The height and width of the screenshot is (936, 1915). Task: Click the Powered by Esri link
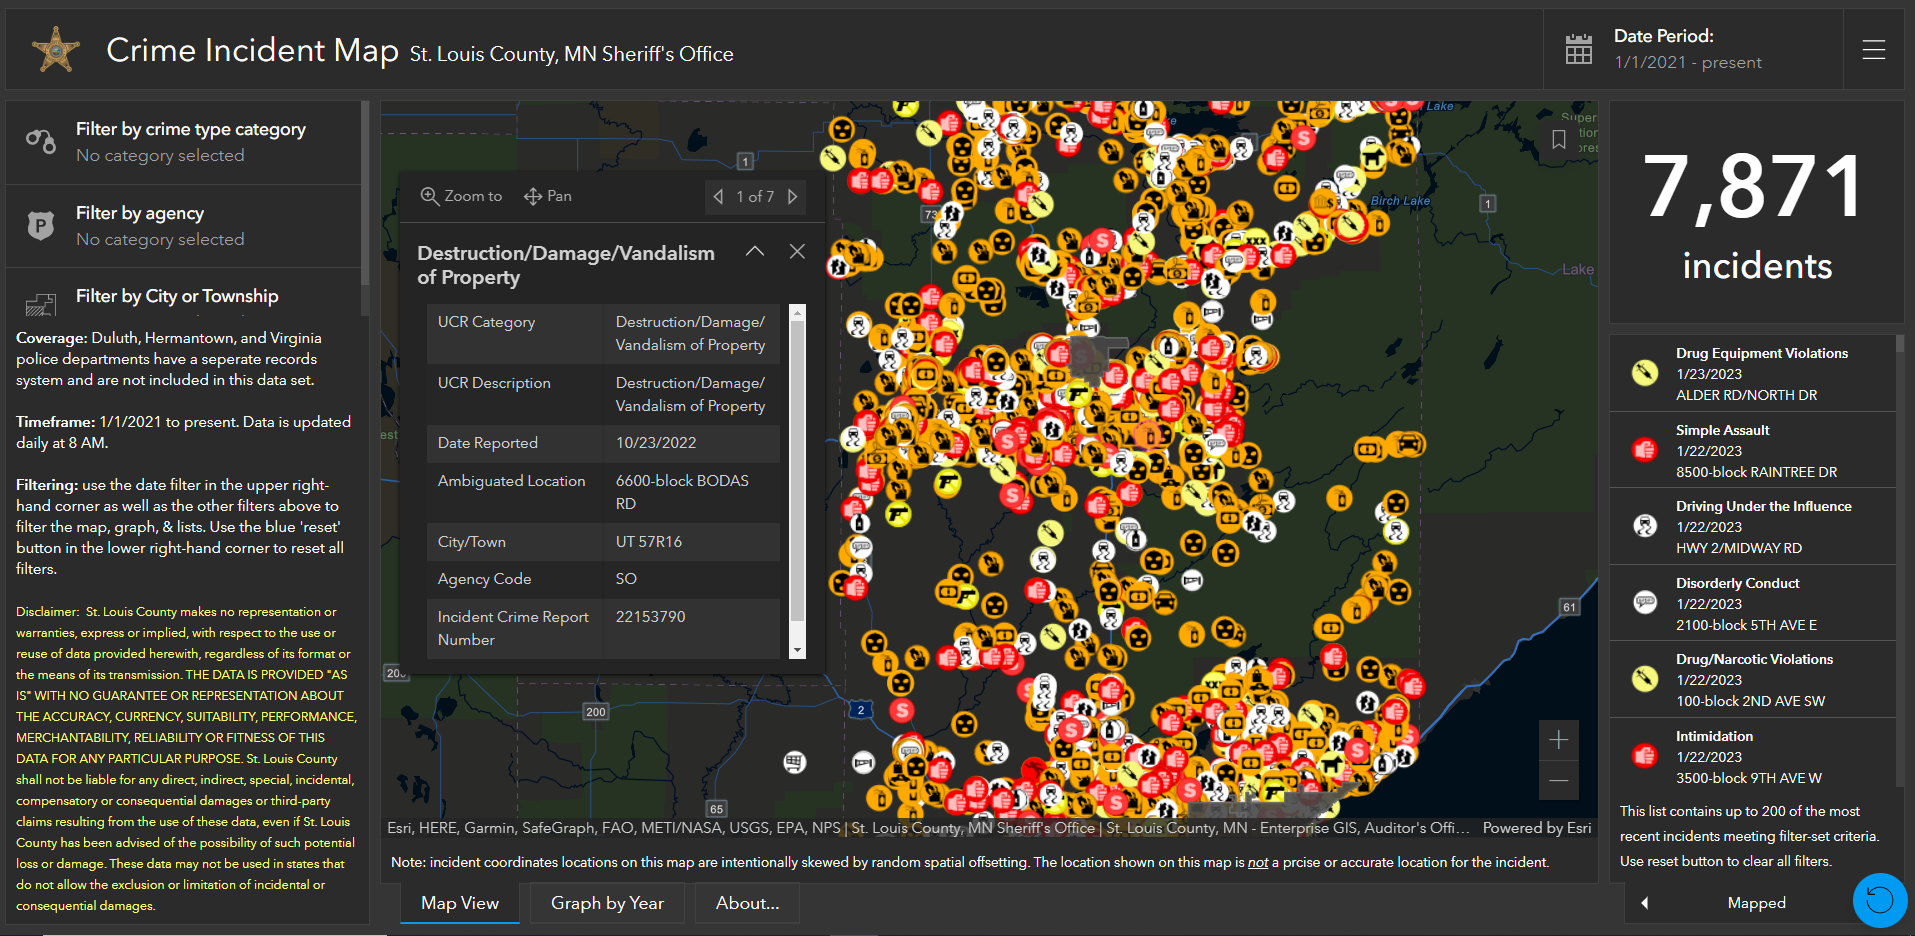point(1537,828)
